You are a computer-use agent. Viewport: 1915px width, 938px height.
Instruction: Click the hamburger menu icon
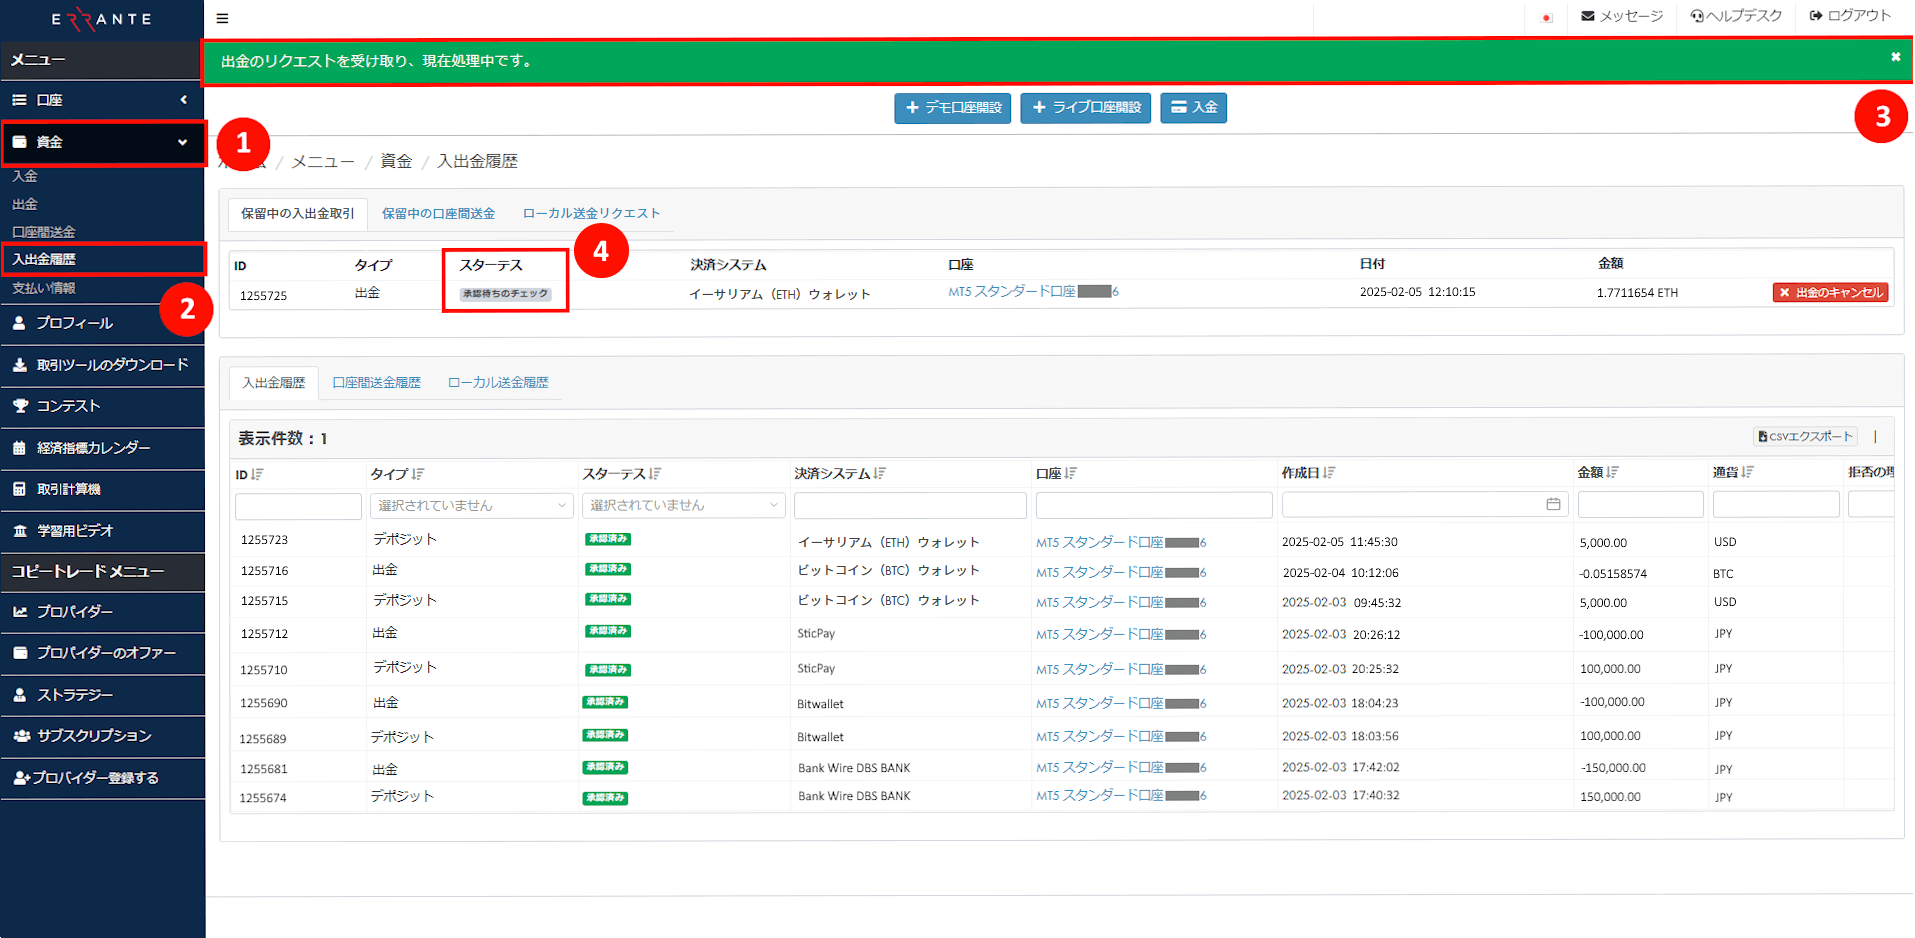coord(222,18)
